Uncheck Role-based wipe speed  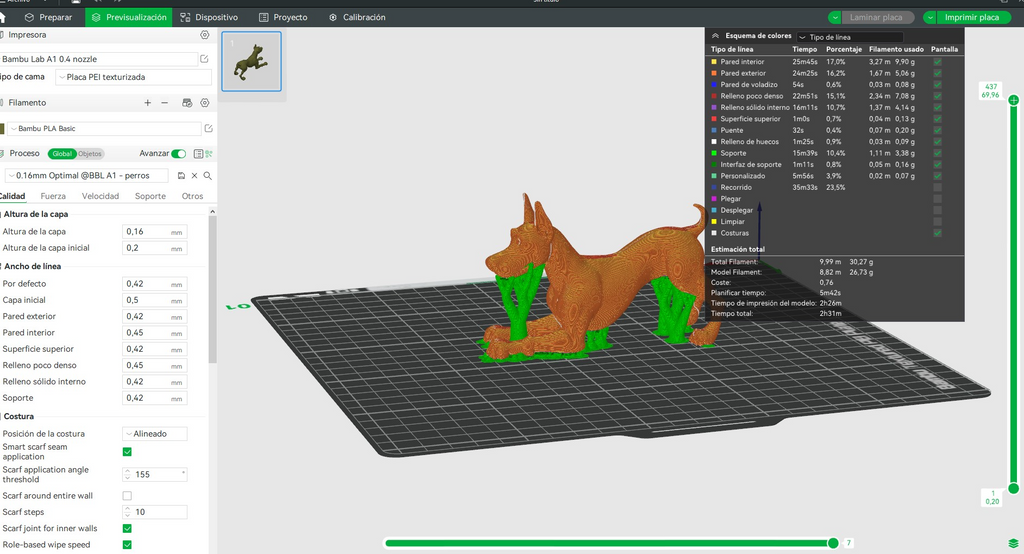coord(127,545)
